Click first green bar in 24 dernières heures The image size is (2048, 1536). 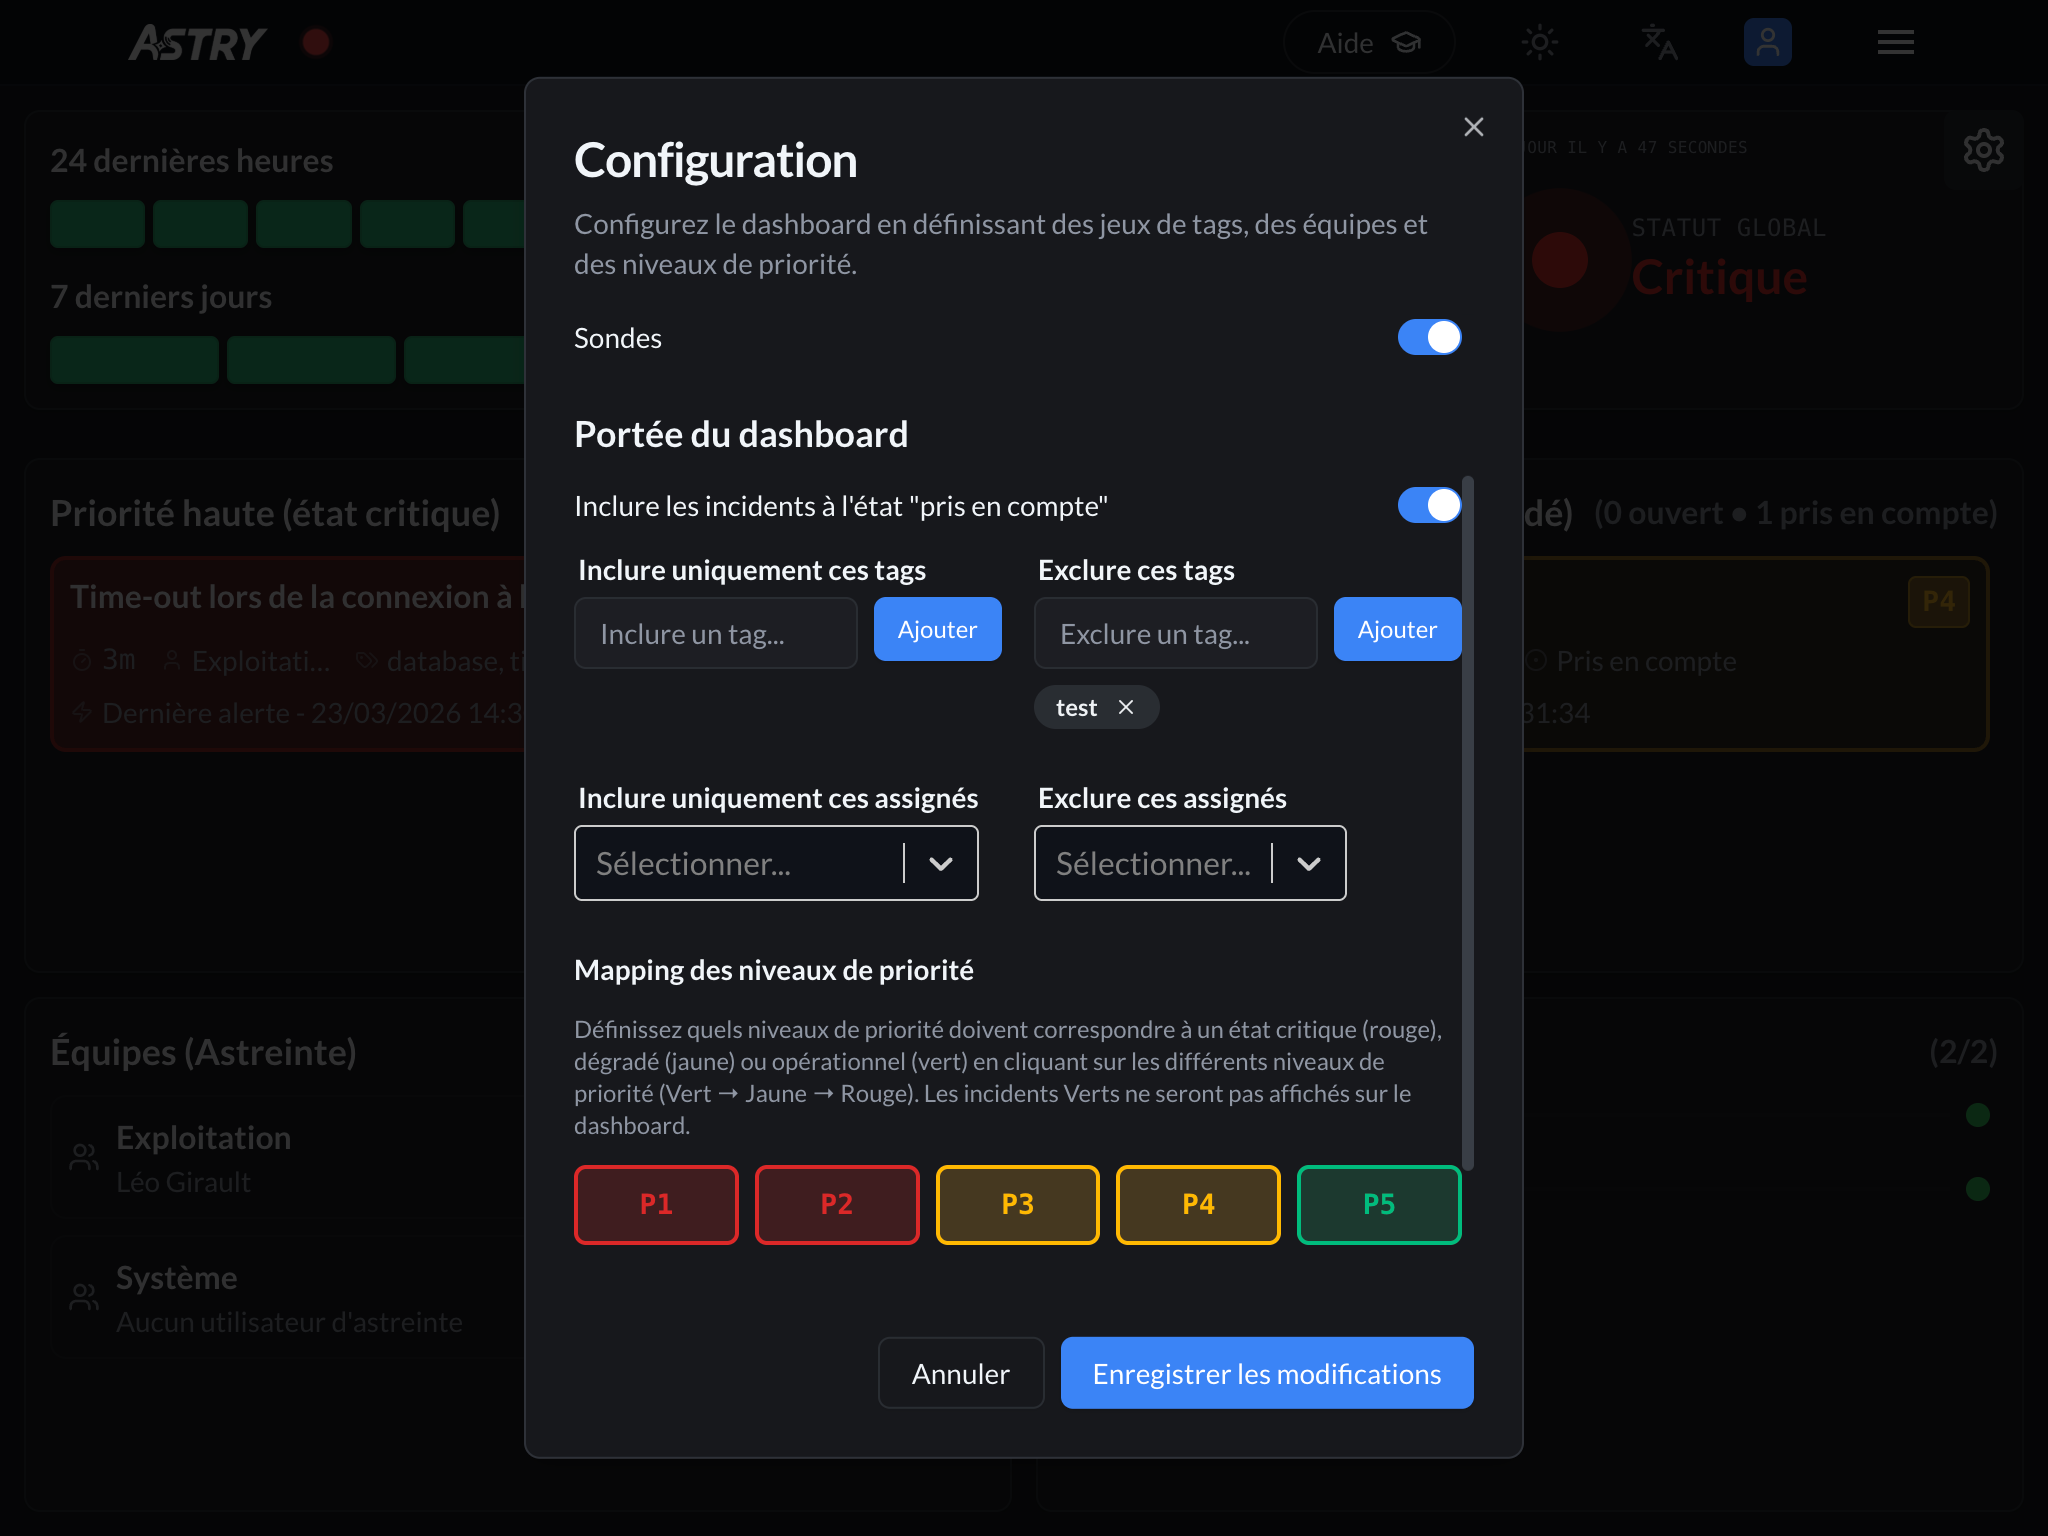click(97, 223)
